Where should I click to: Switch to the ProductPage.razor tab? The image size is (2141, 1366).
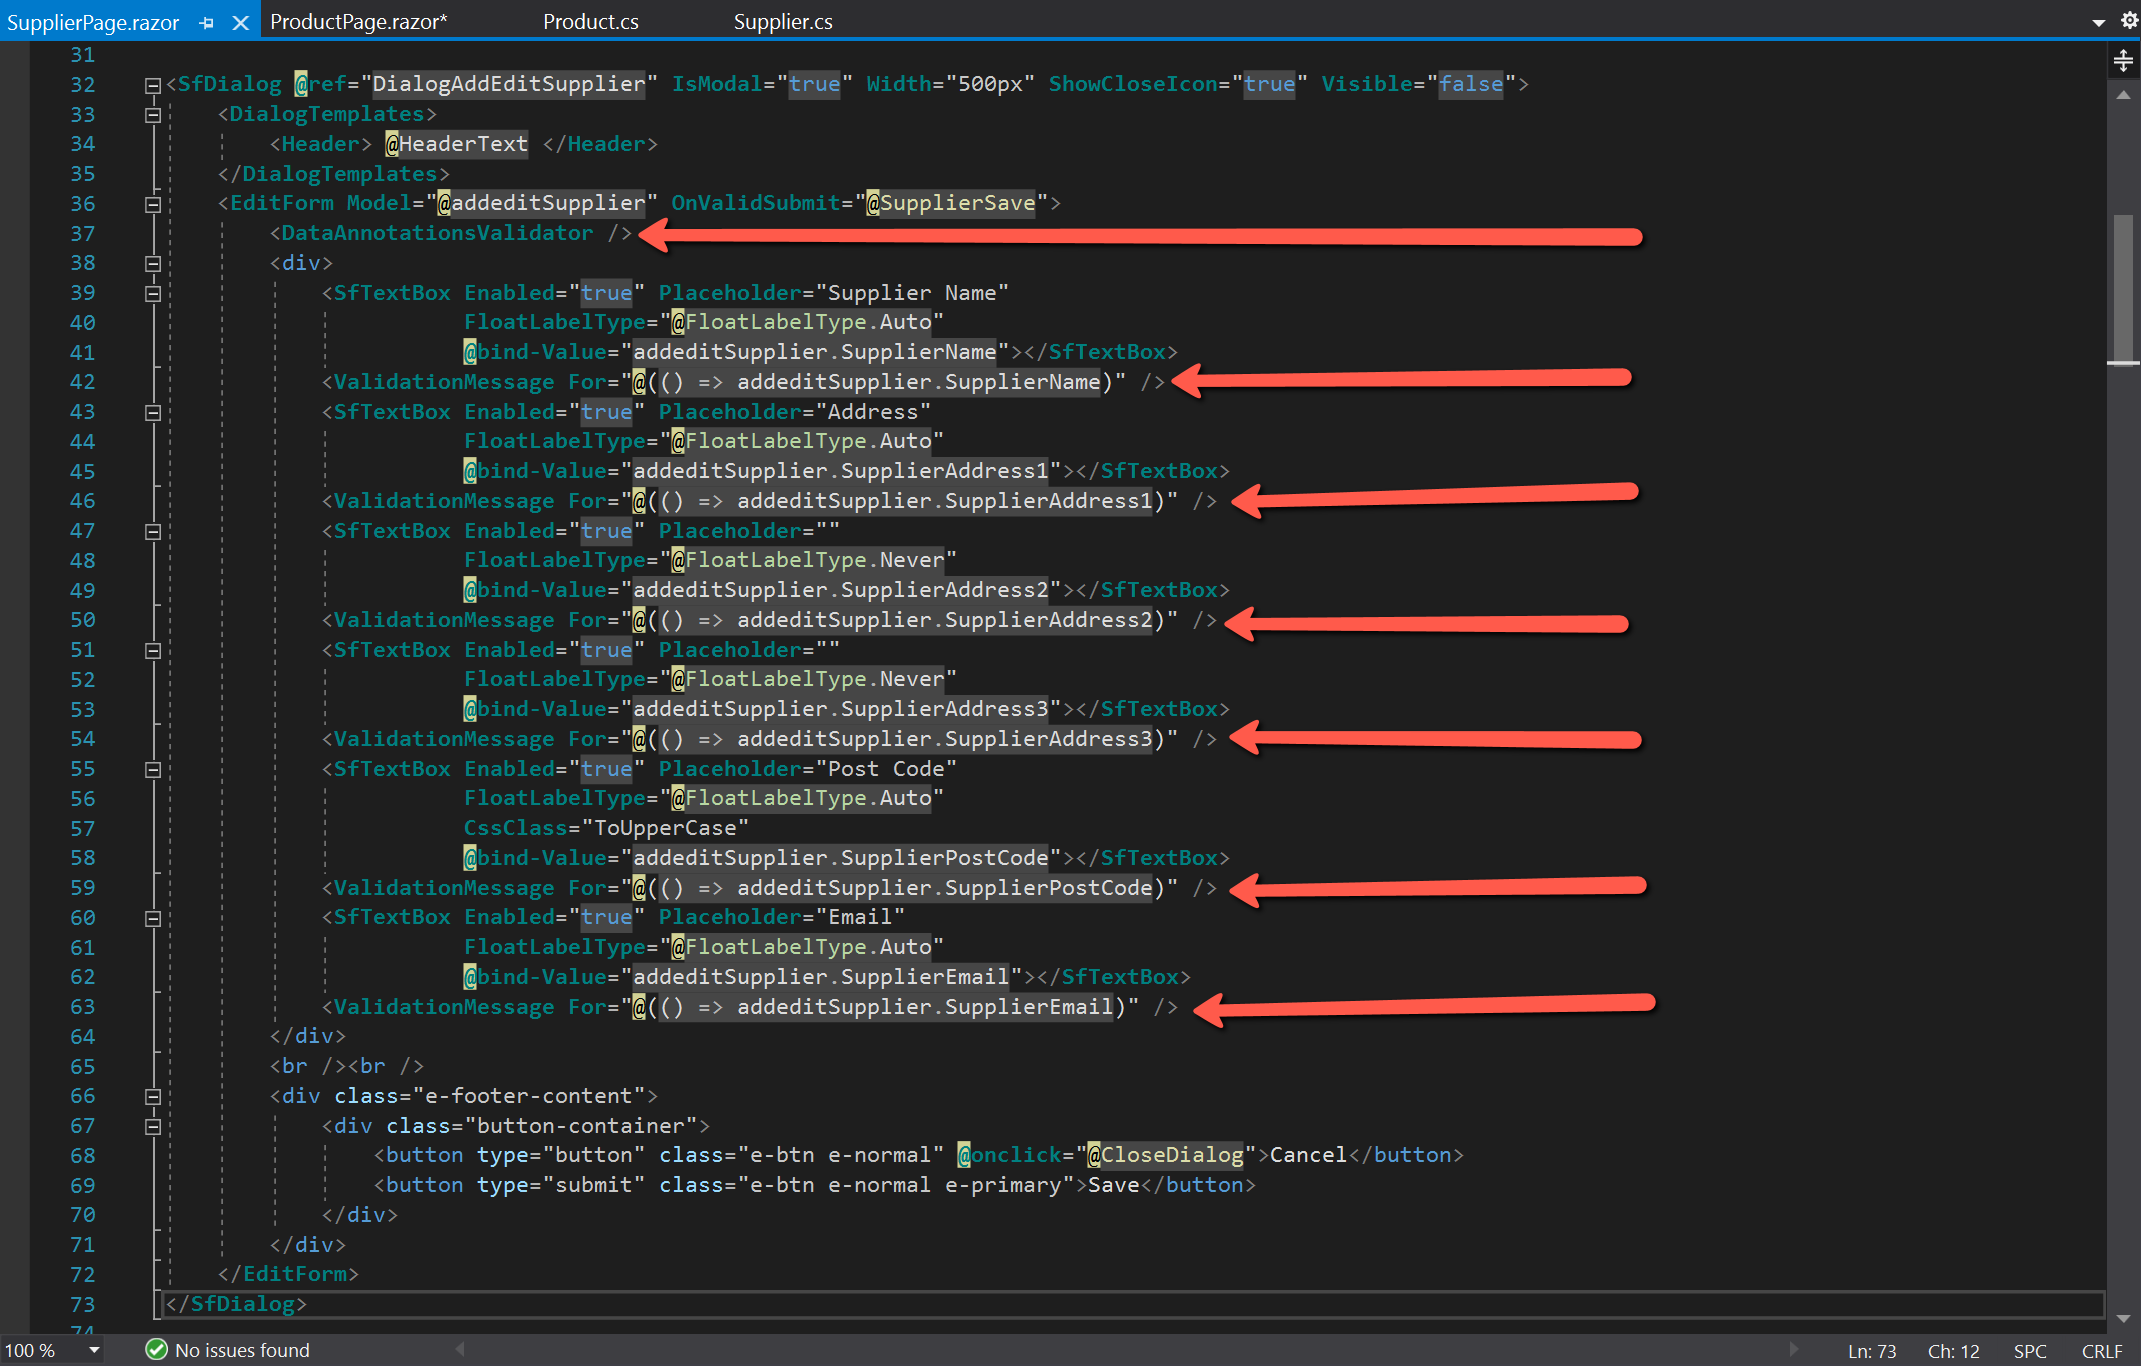tap(357, 20)
